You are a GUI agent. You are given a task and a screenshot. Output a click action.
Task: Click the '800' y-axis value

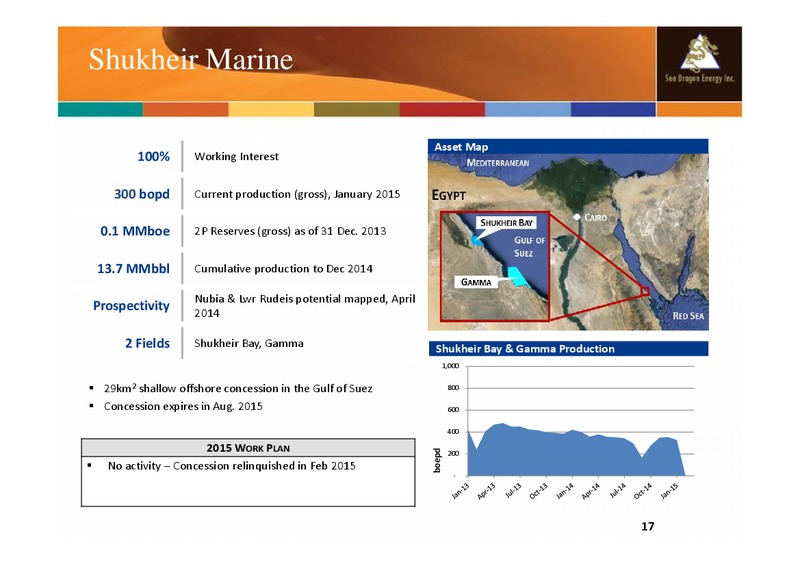(x=453, y=388)
